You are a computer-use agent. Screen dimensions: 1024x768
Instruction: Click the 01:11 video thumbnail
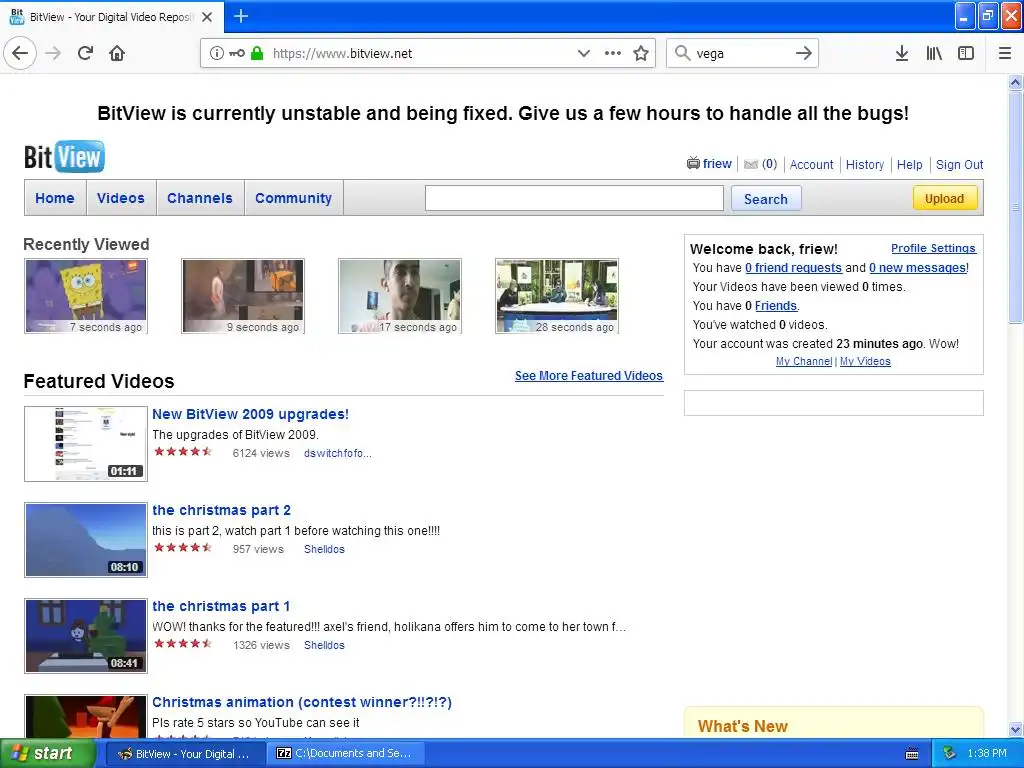coord(86,444)
